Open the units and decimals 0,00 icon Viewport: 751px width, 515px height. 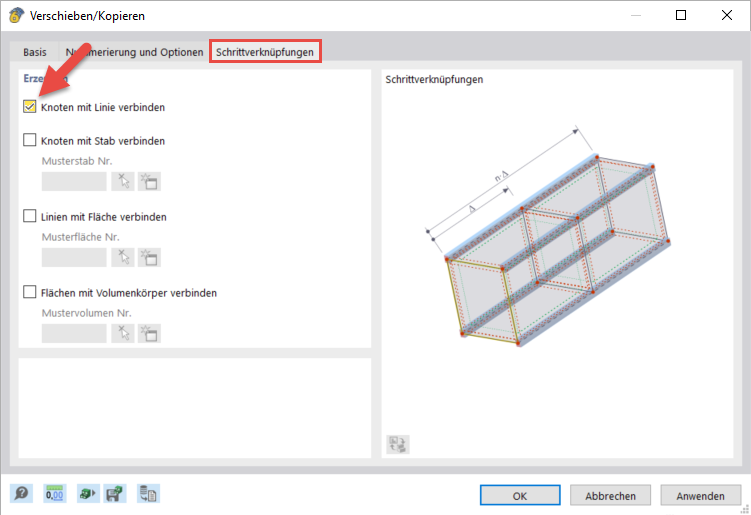pyautogui.click(x=55, y=493)
